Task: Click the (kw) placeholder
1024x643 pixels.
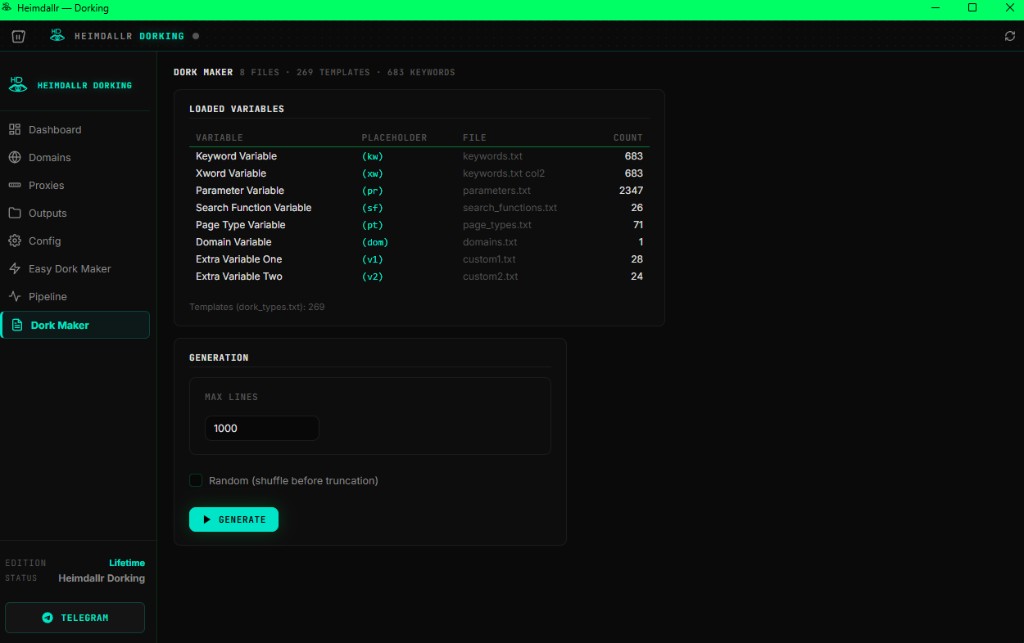Action: [x=372, y=157]
